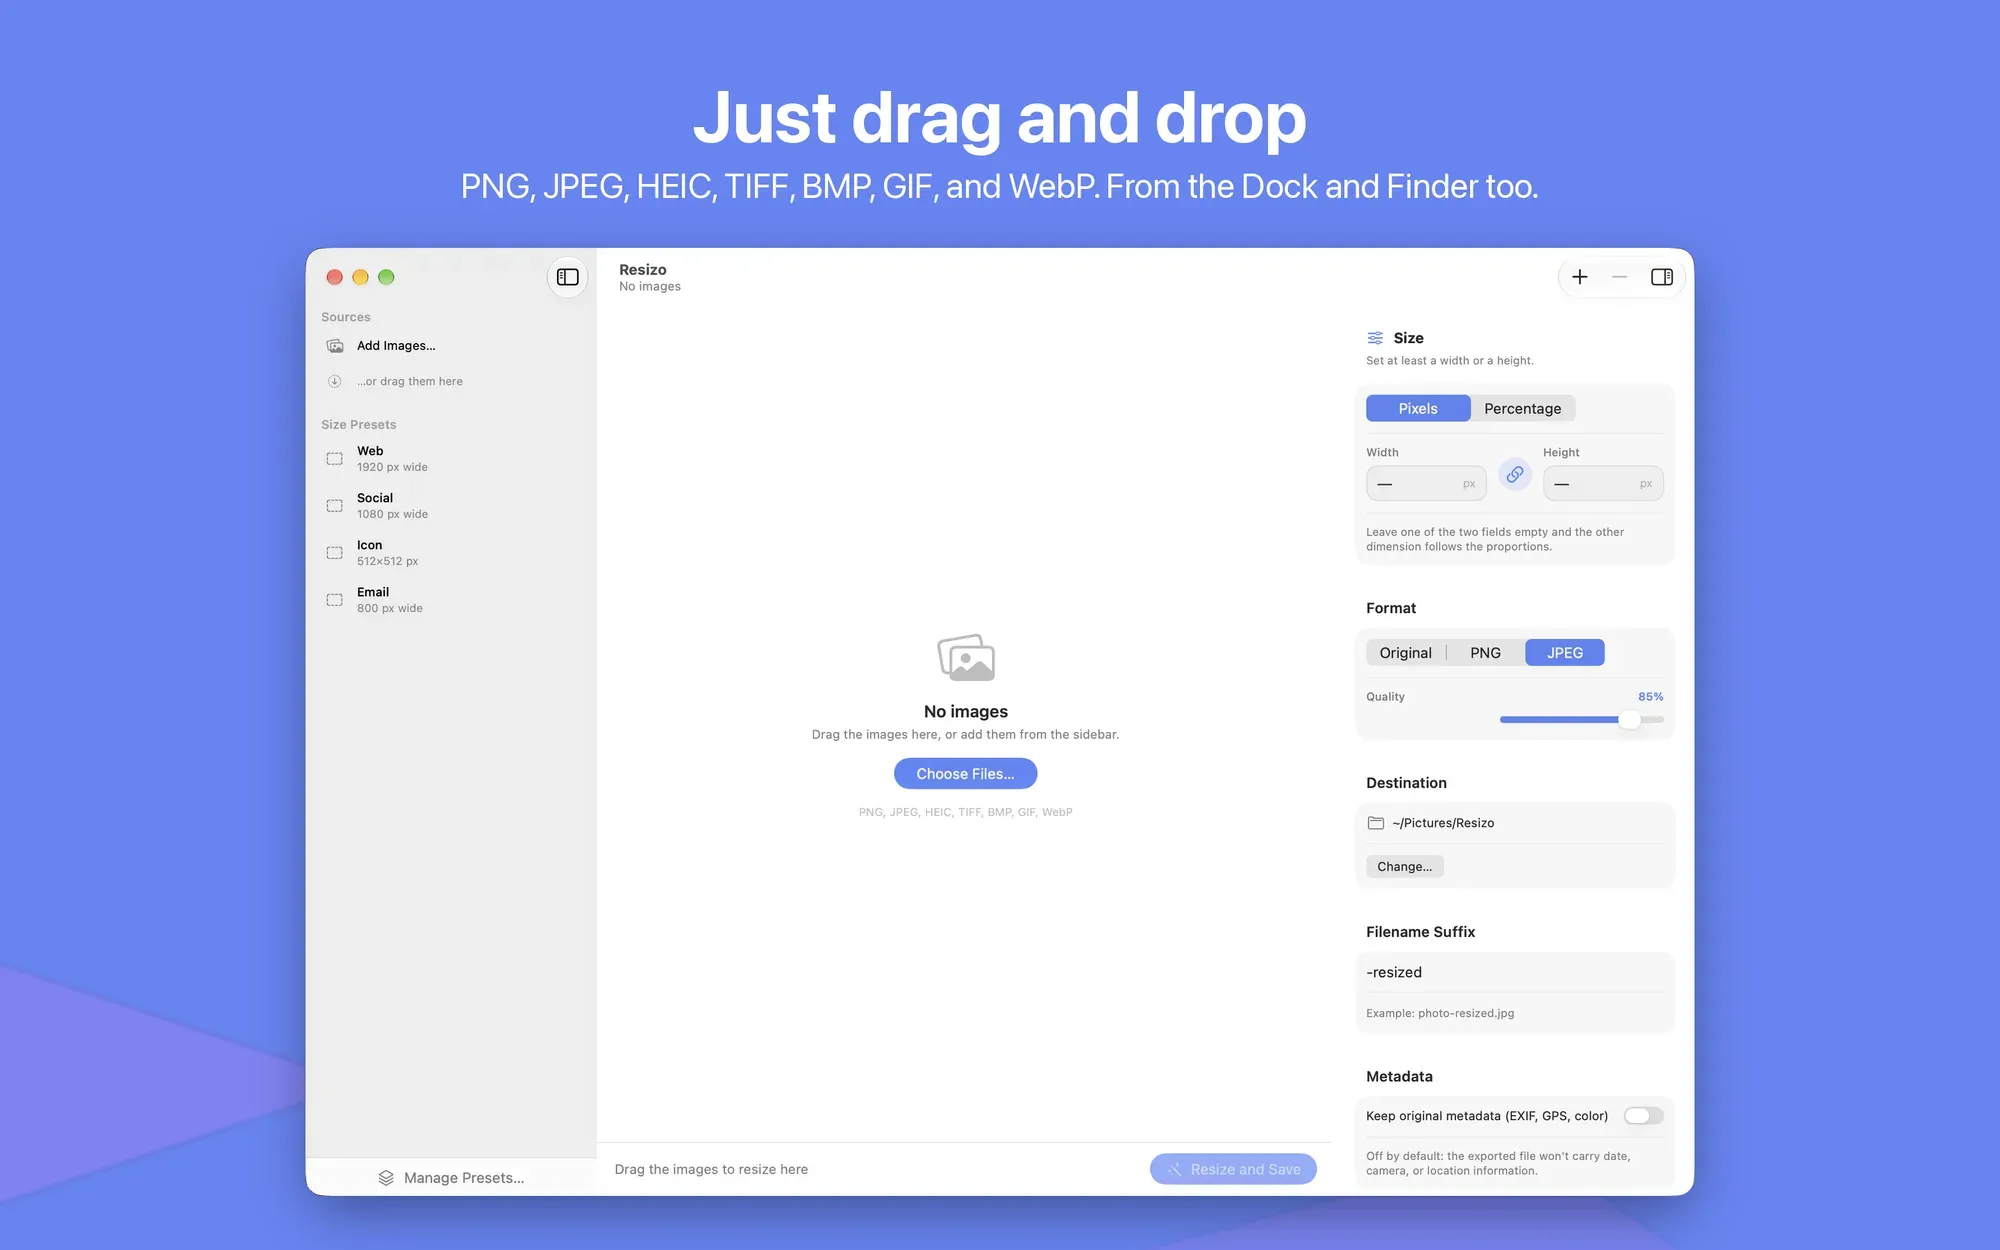
Task: Click the minus remove-image toolbar icon
Action: [x=1620, y=277]
